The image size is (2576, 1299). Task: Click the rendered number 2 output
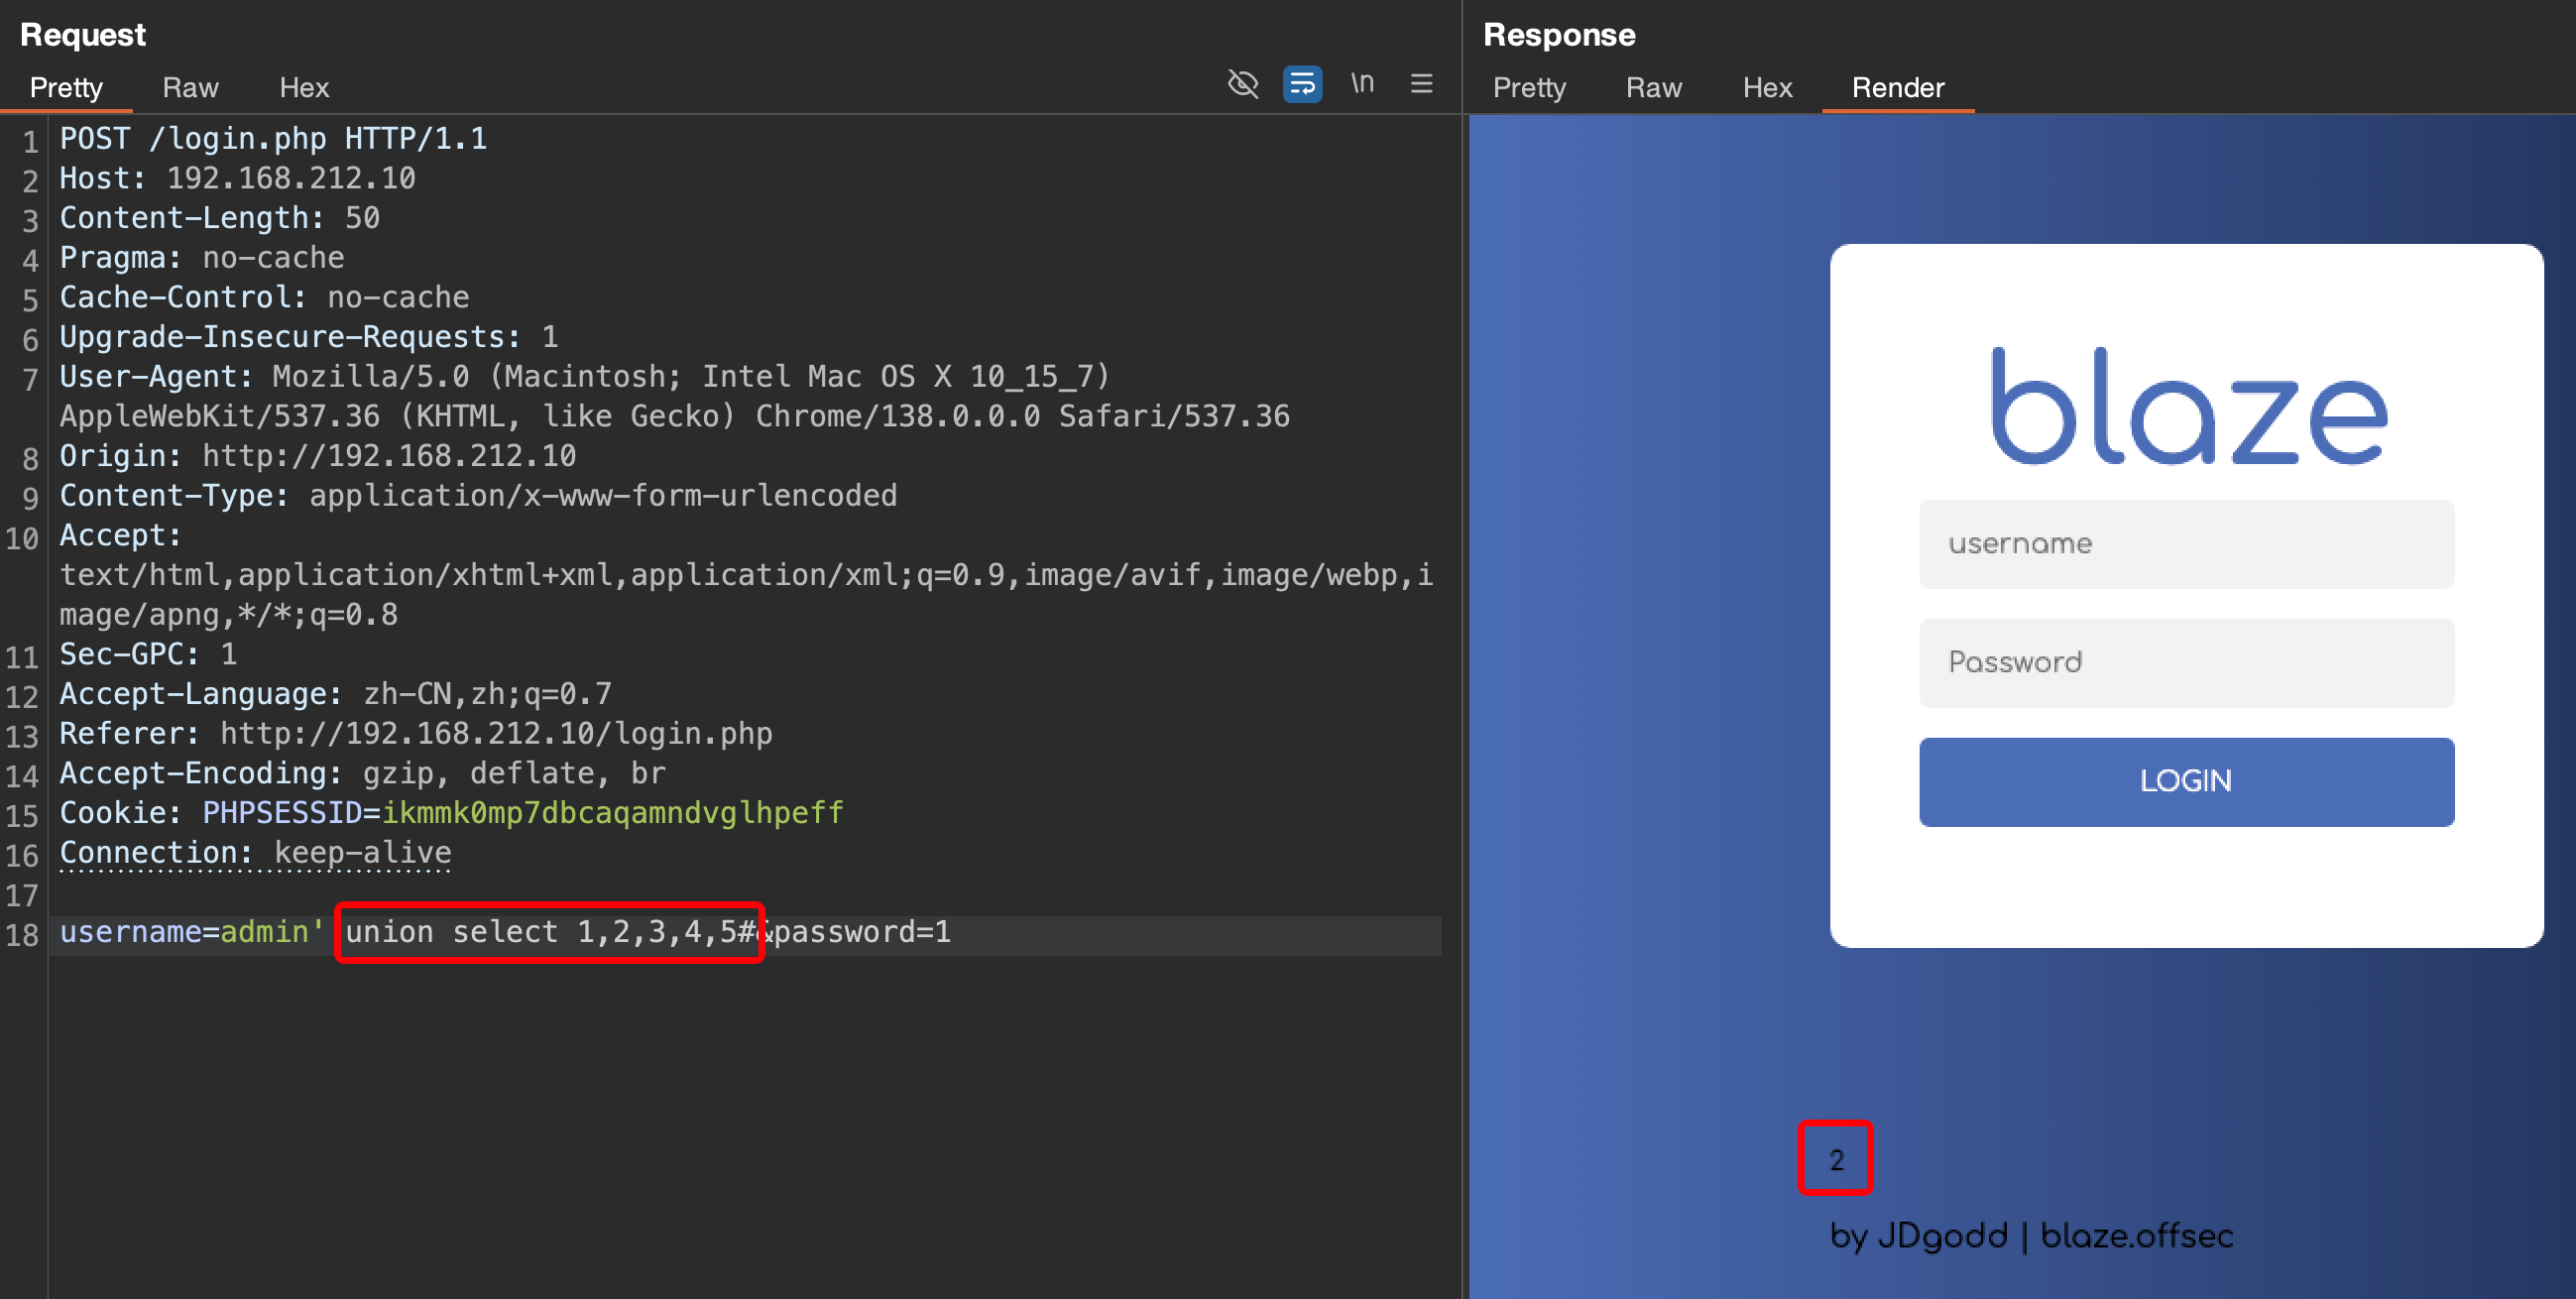tap(1836, 1160)
